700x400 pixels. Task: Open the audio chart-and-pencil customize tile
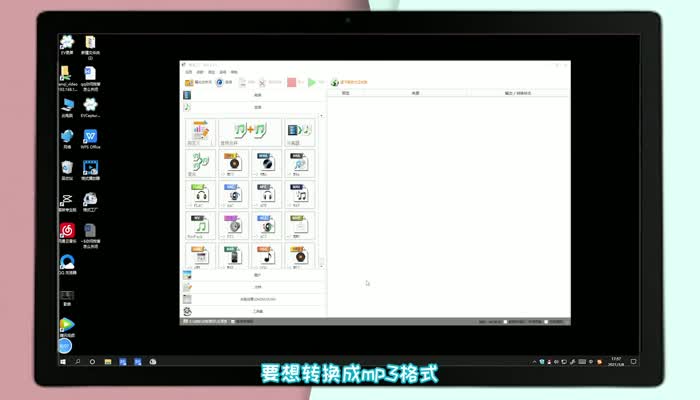click(x=200, y=132)
